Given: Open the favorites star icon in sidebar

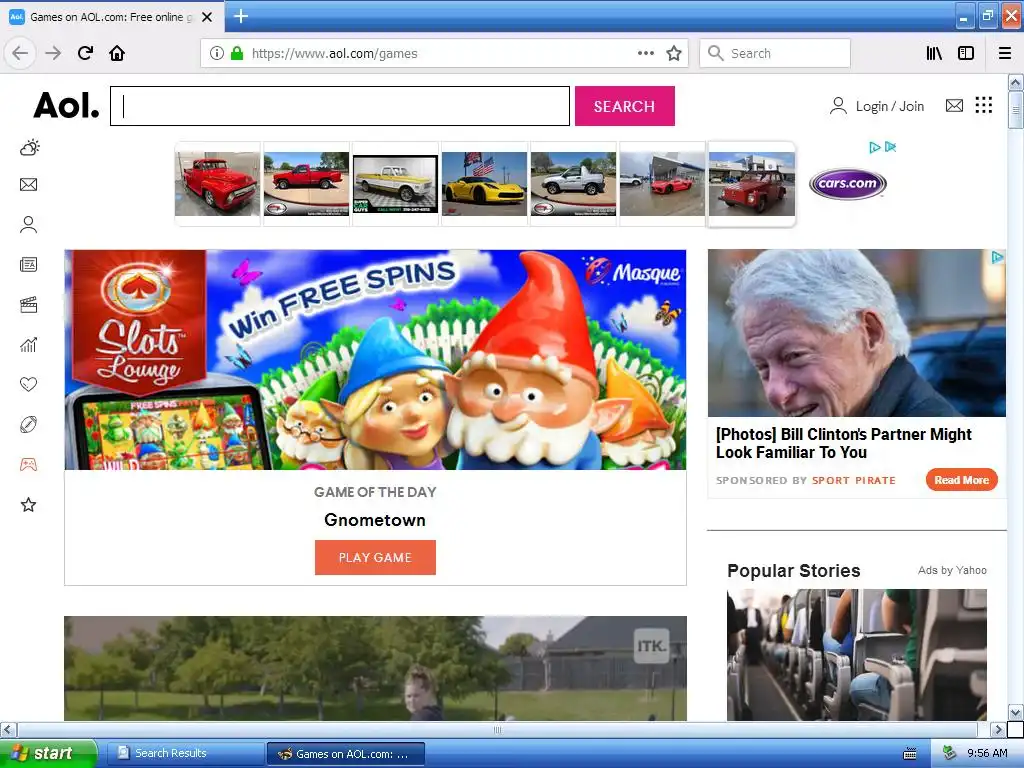Looking at the screenshot, I should [28, 504].
